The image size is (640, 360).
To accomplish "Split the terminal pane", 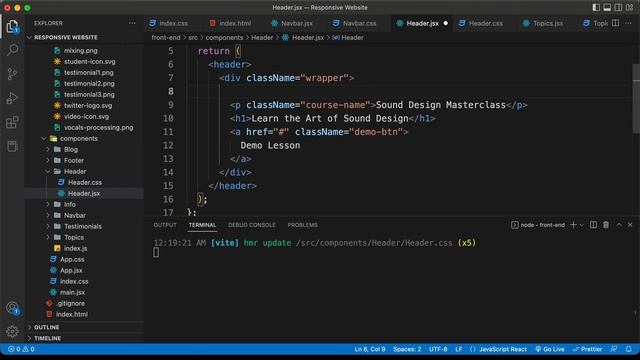I will (x=593, y=225).
